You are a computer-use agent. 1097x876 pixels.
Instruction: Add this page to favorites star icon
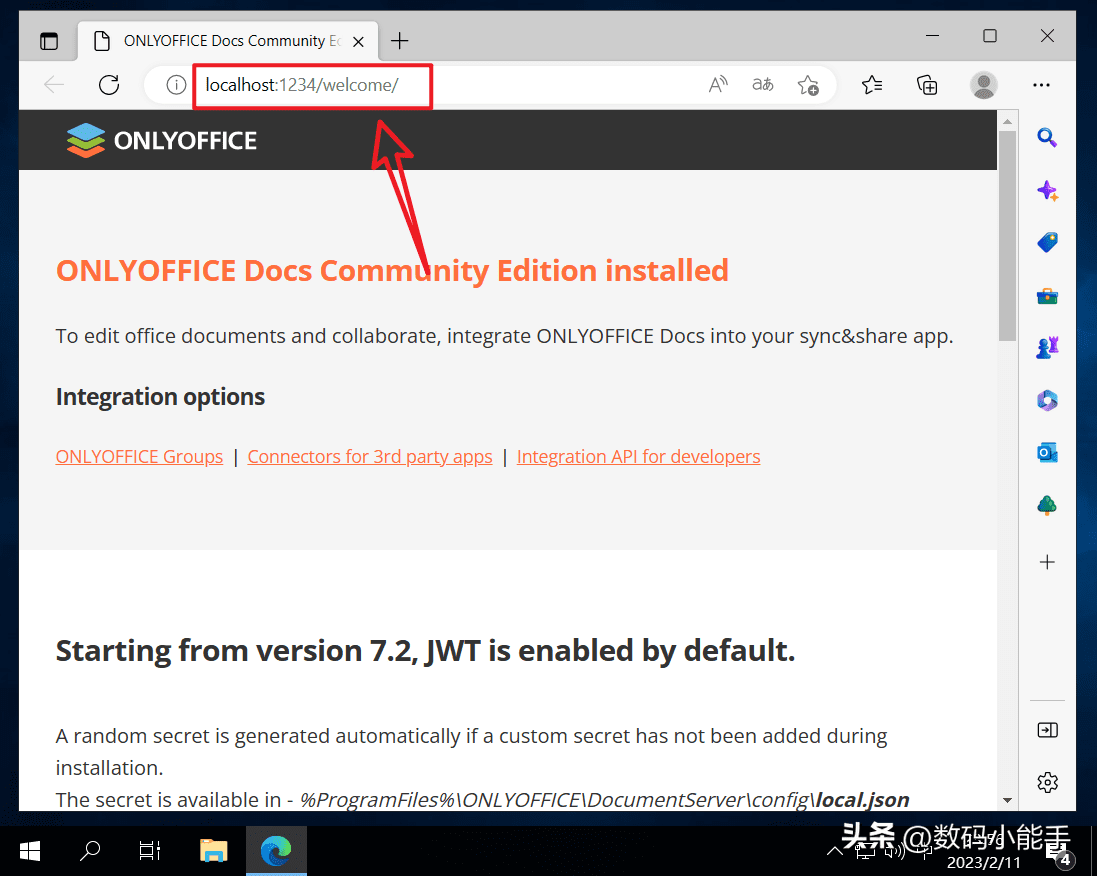pyautogui.click(x=808, y=85)
